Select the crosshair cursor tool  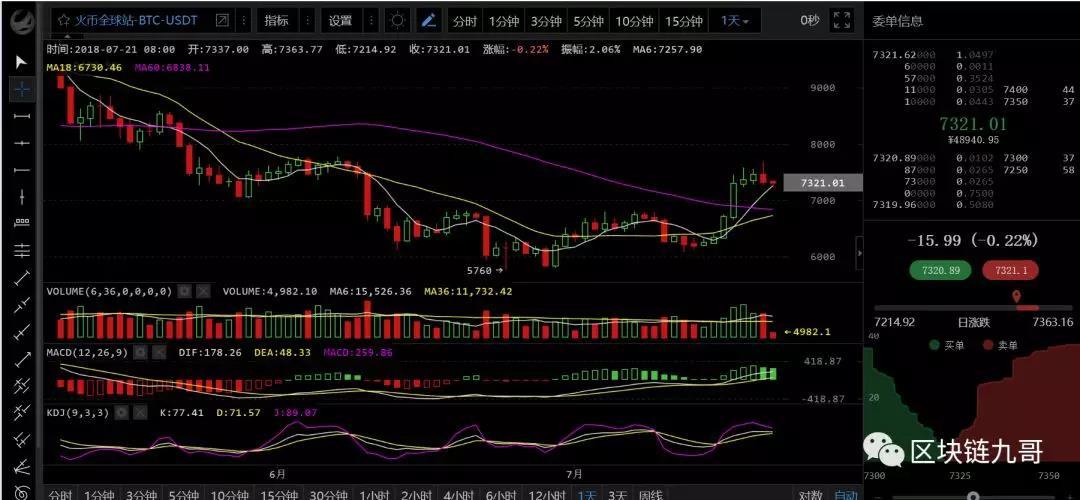22,89
